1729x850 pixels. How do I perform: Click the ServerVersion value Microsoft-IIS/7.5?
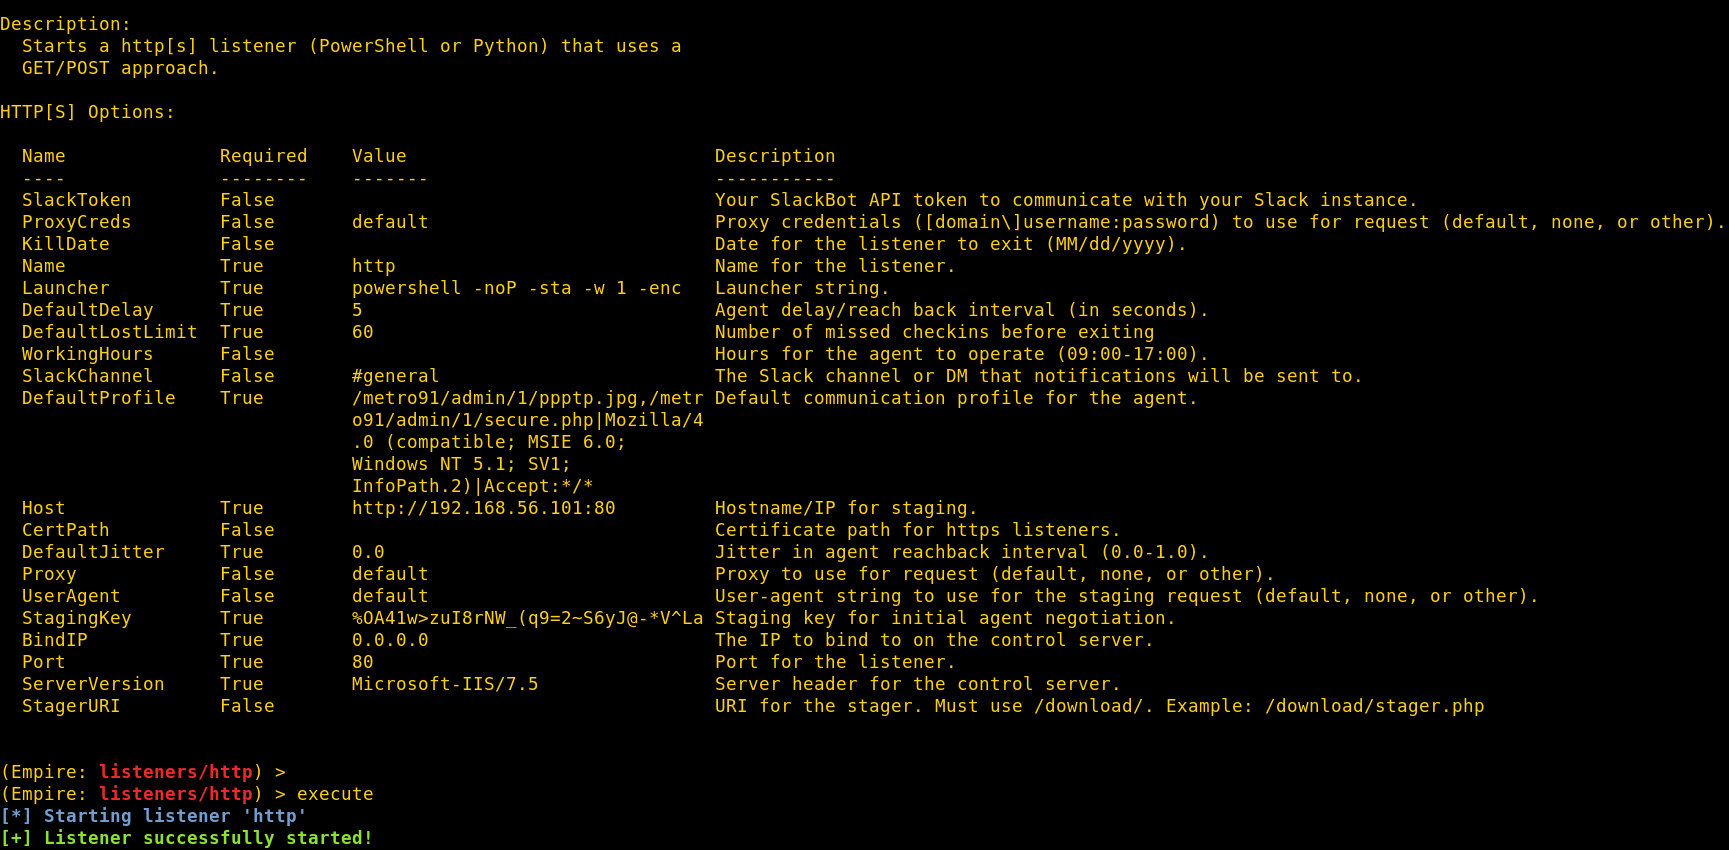pyautogui.click(x=445, y=684)
